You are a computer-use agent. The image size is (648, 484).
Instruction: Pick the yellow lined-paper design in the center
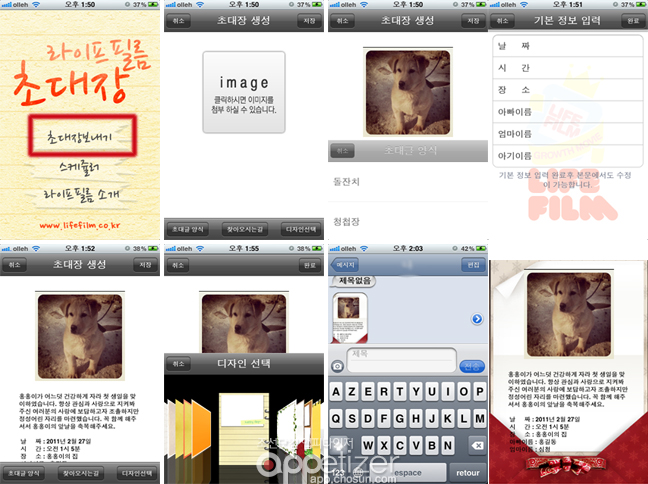[244, 428]
